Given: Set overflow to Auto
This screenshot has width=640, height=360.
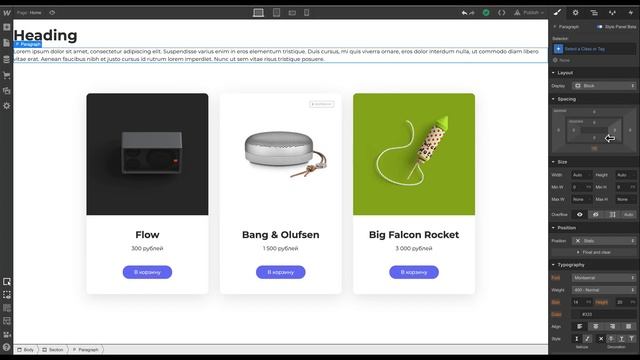Looking at the screenshot, I should click(628, 214).
